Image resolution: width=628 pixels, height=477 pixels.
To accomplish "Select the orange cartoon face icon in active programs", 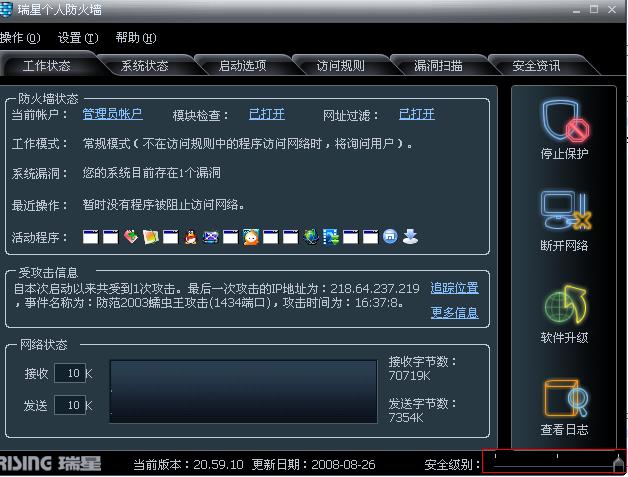I will coord(251,237).
